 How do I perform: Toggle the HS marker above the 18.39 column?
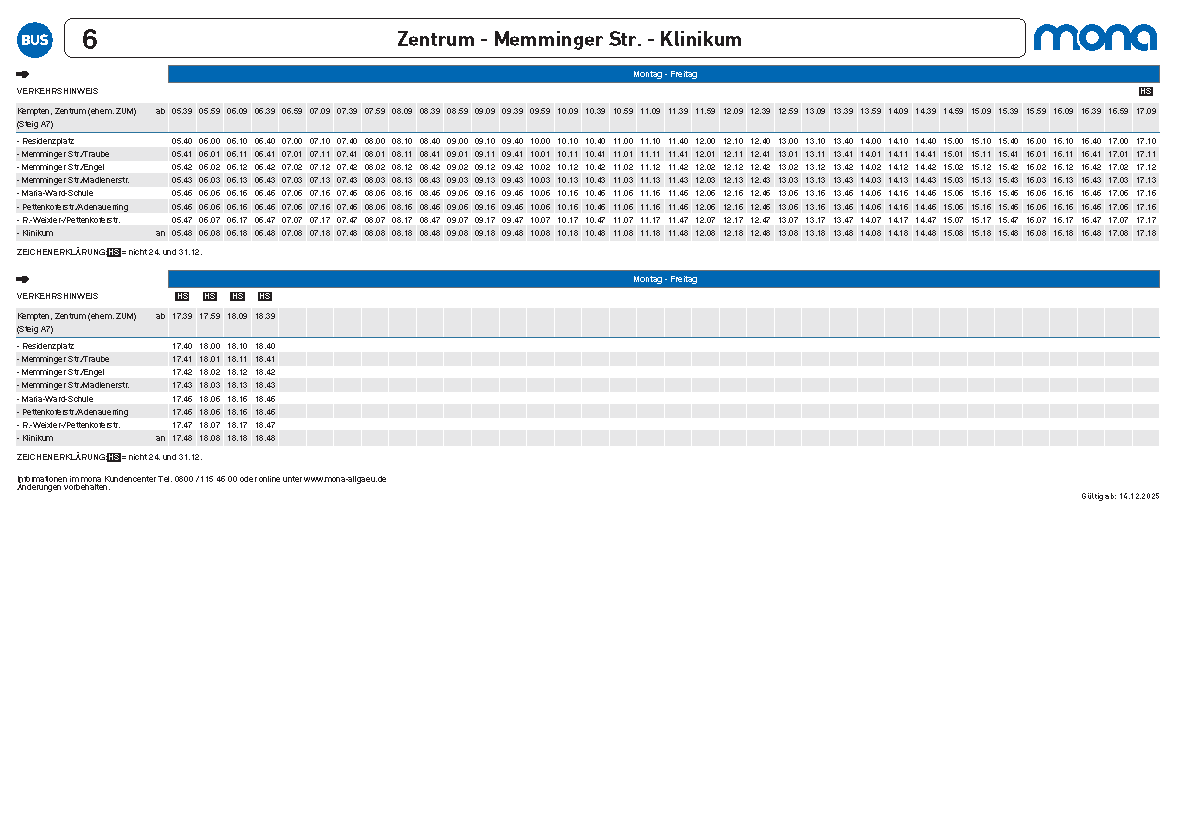[x=263, y=296]
